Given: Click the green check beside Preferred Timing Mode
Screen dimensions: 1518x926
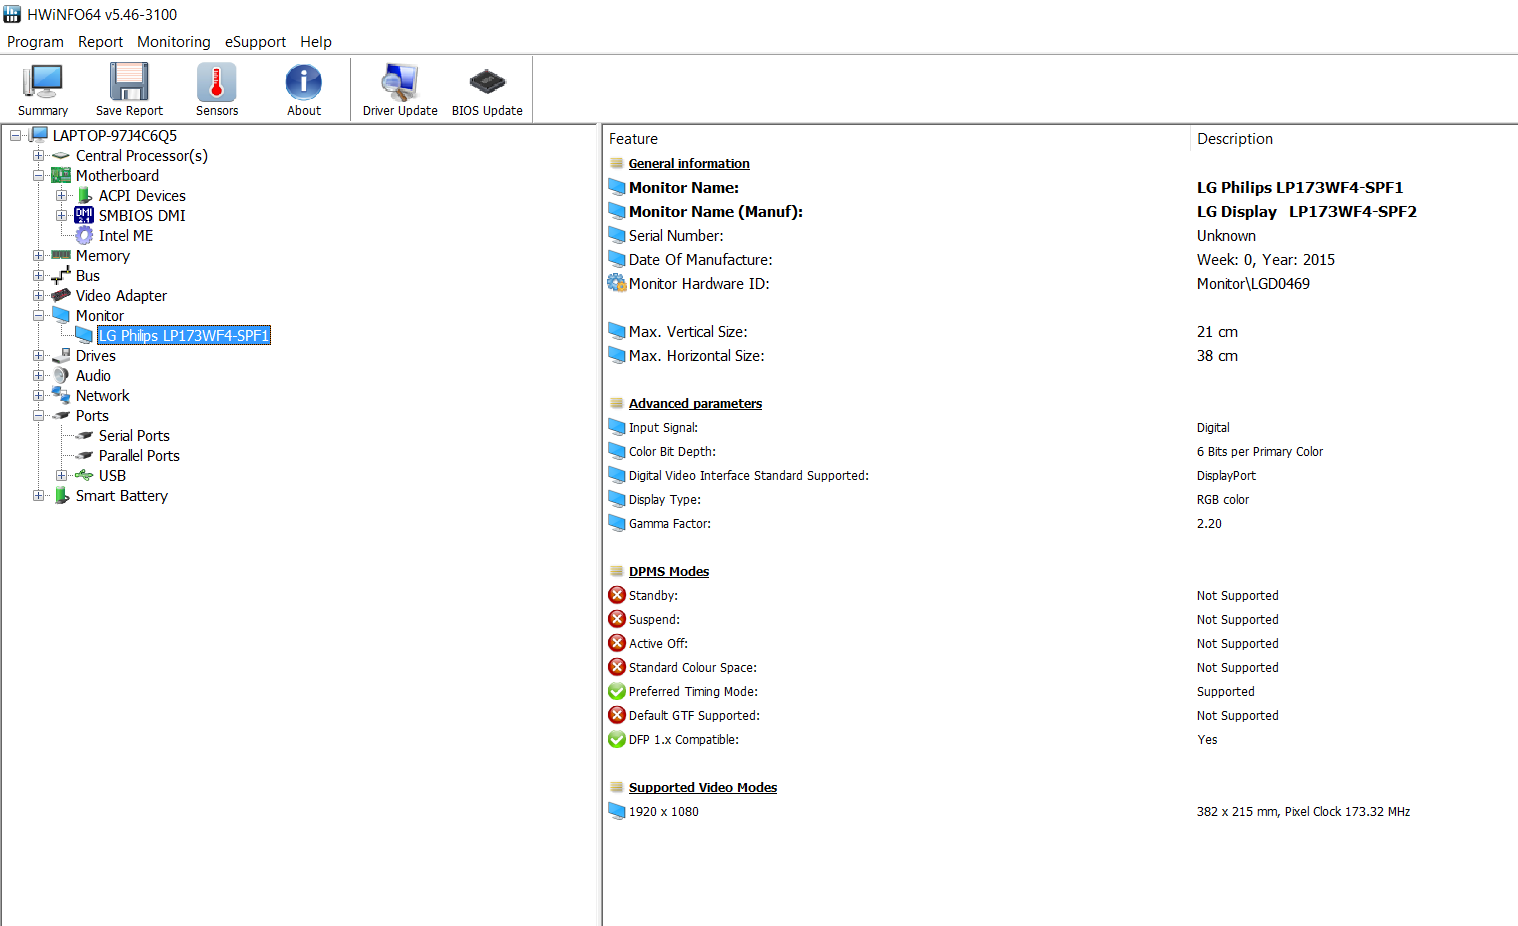Looking at the screenshot, I should (617, 691).
